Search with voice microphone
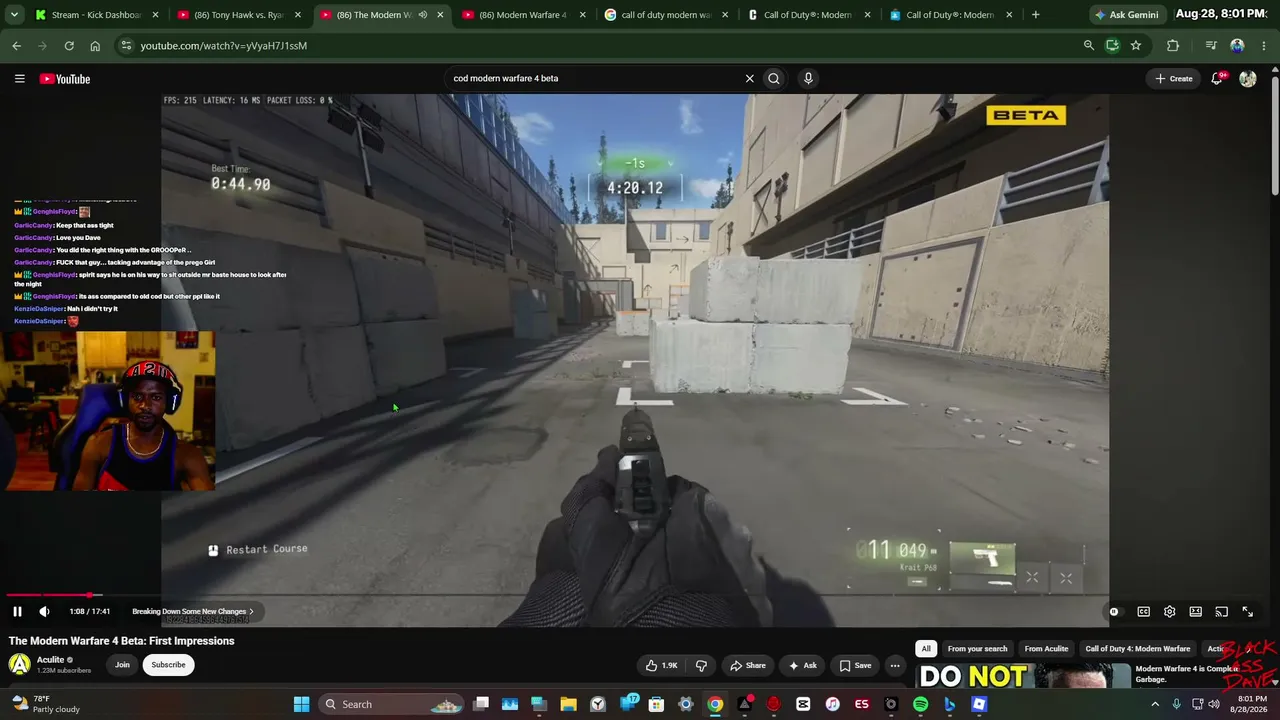 [x=808, y=78]
